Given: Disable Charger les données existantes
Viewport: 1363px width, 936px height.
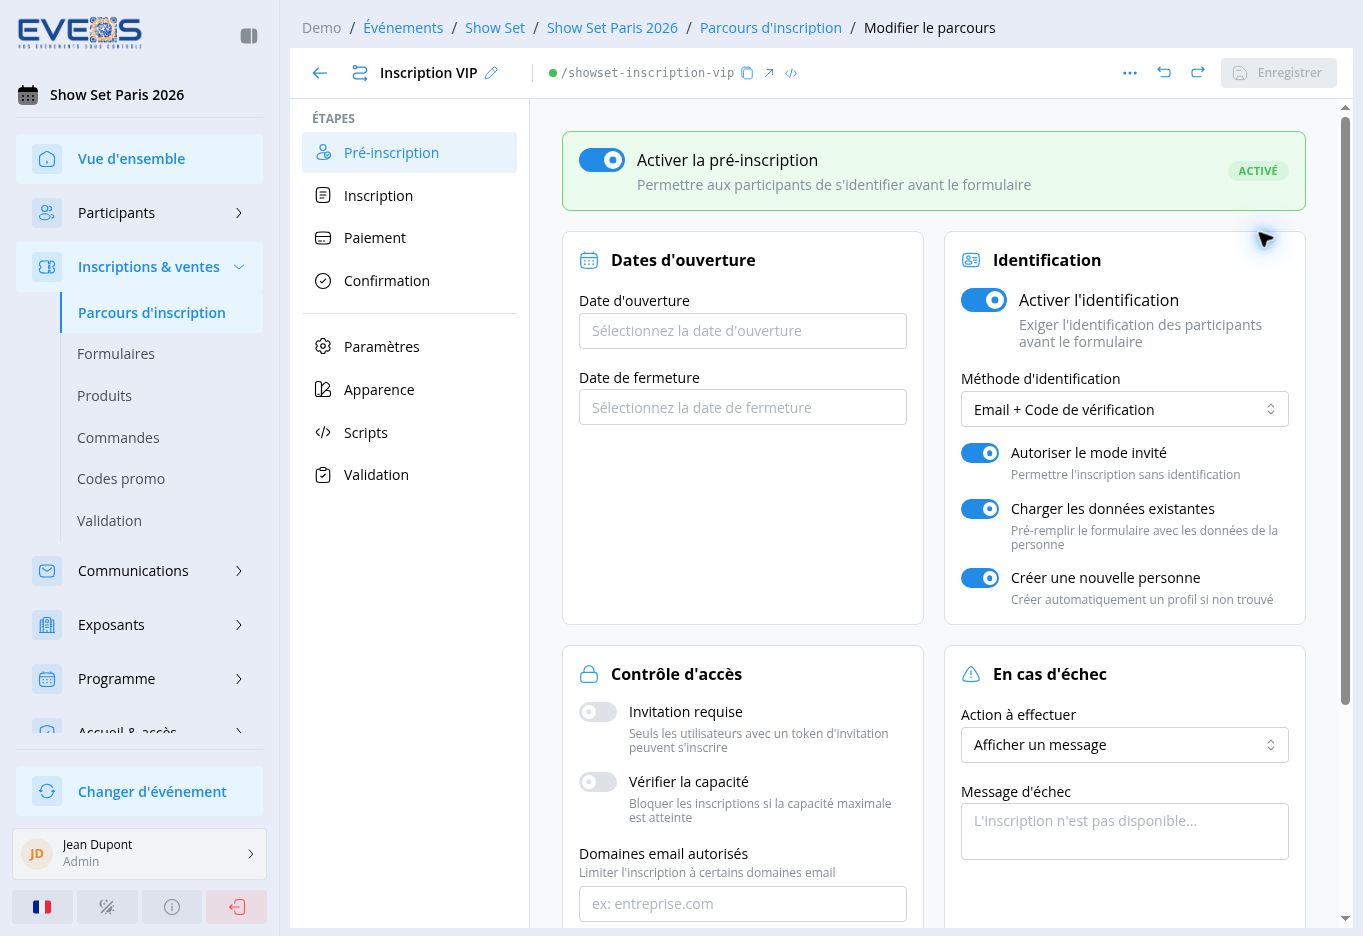Looking at the screenshot, I should pos(980,509).
